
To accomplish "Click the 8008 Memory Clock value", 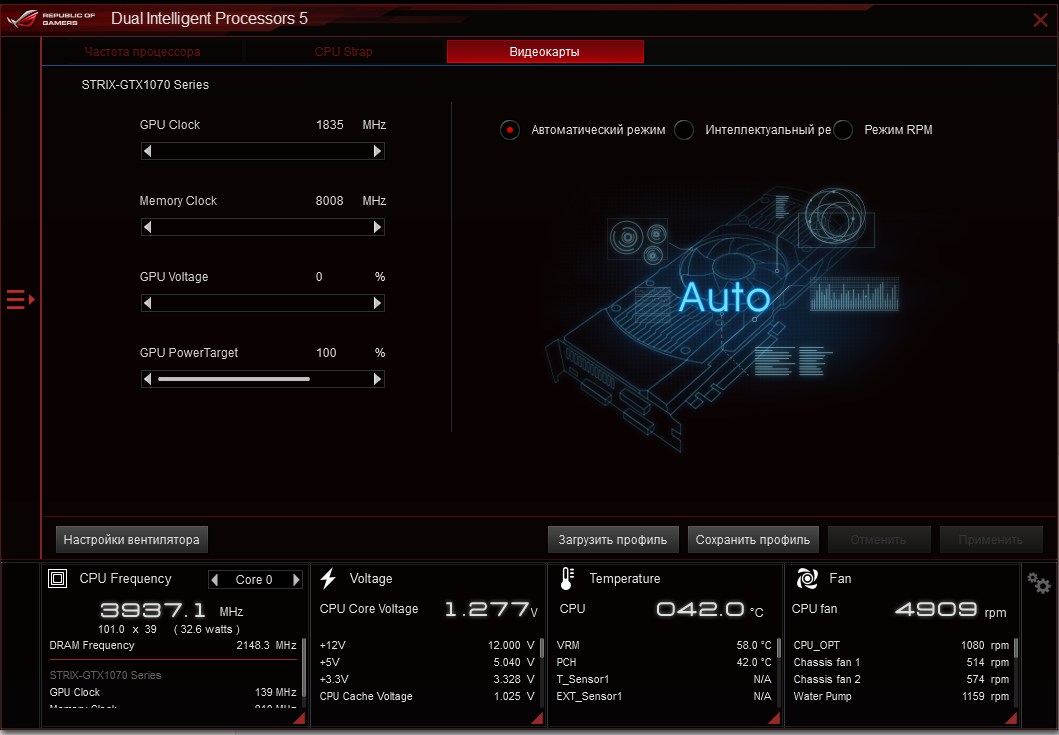I will [x=330, y=201].
